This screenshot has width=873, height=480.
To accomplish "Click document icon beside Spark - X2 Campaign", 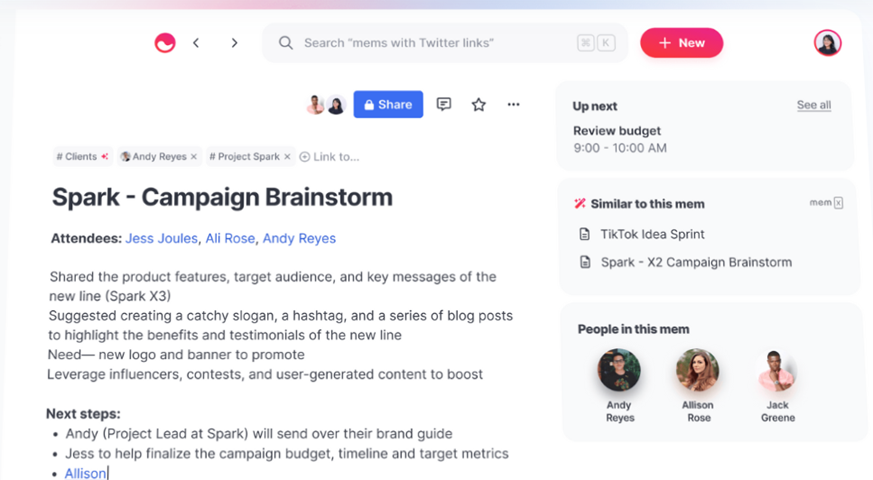I will click(x=585, y=262).
